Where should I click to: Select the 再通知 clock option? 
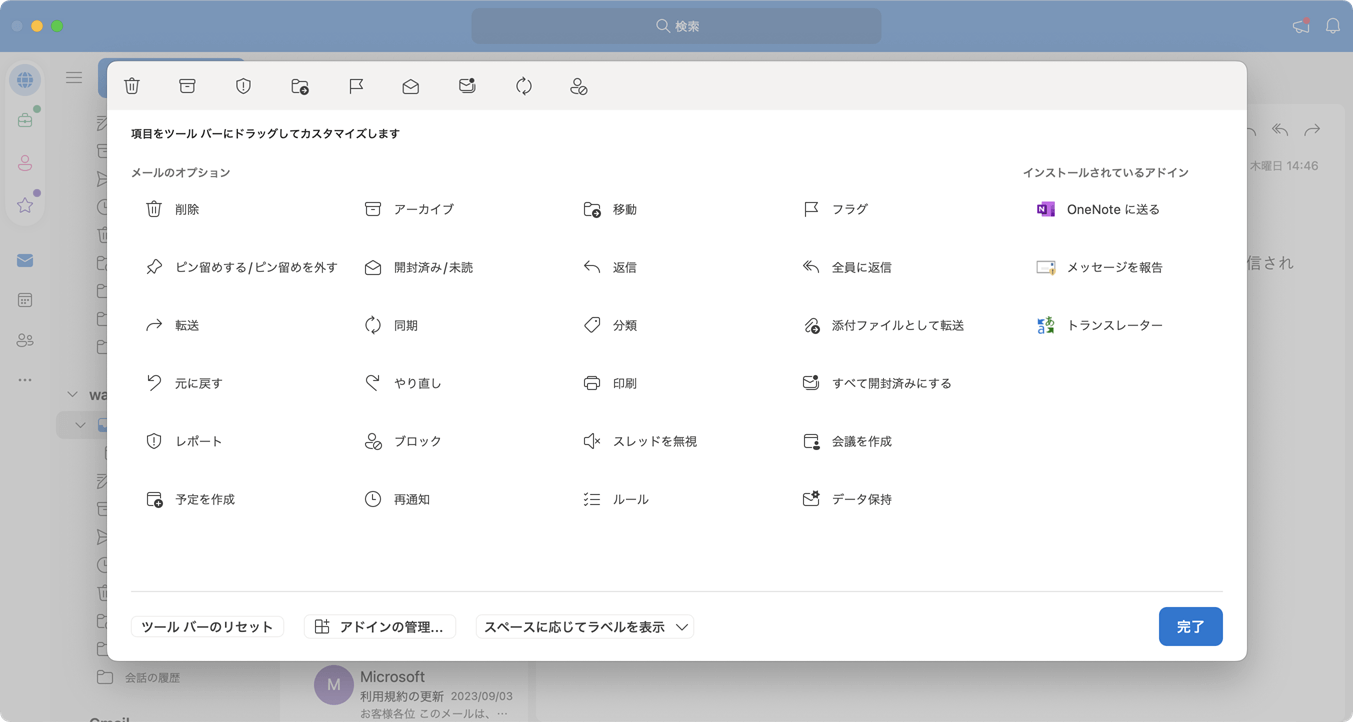click(397, 499)
